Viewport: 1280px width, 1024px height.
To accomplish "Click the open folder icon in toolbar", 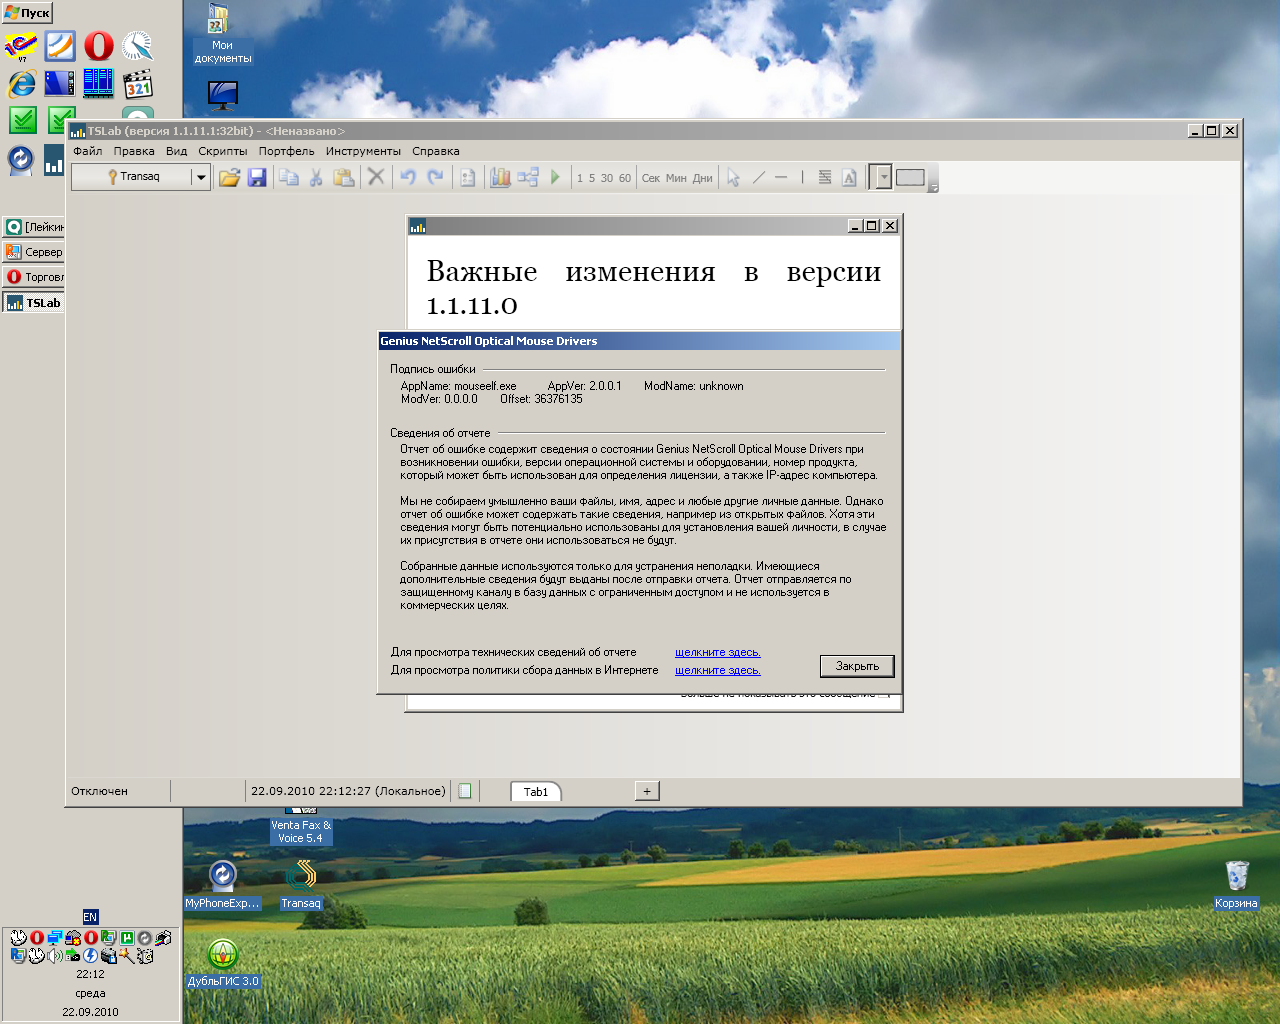I will [x=230, y=178].
